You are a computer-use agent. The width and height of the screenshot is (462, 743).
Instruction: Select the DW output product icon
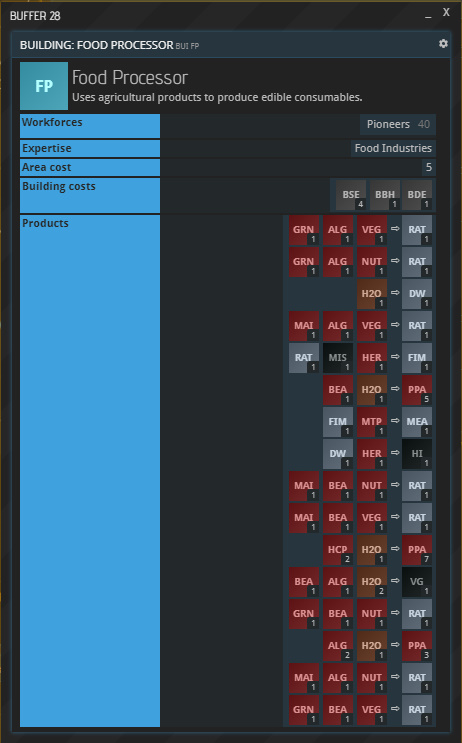[417, 294]
